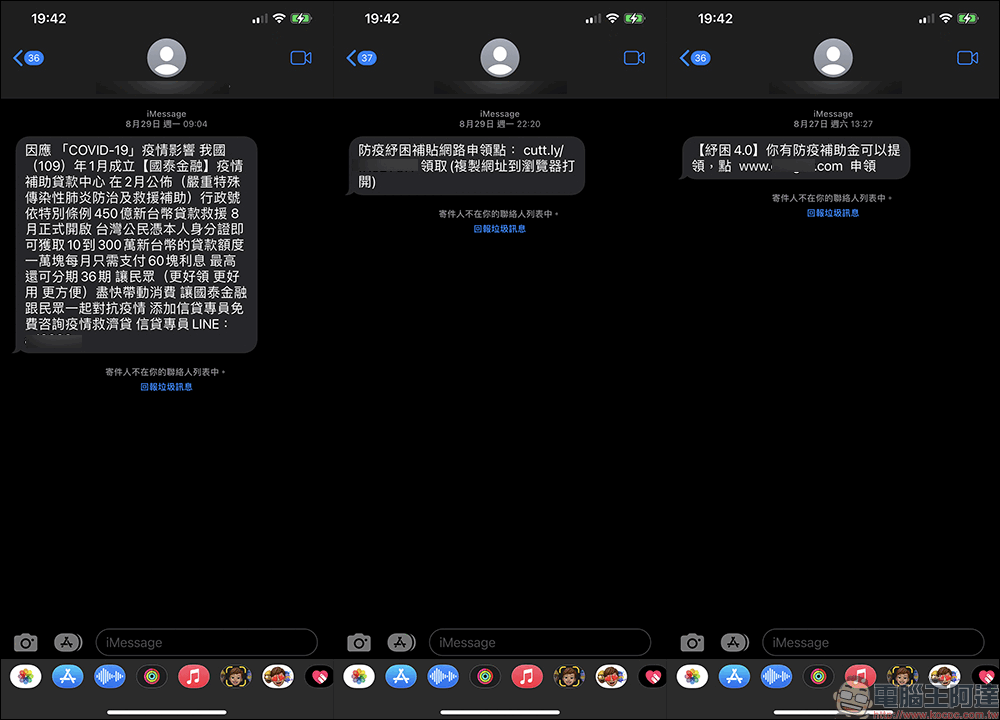
Task: Tap 回報垃圾訊息 under the COVID-19 loan message
Action: (166, 386)
